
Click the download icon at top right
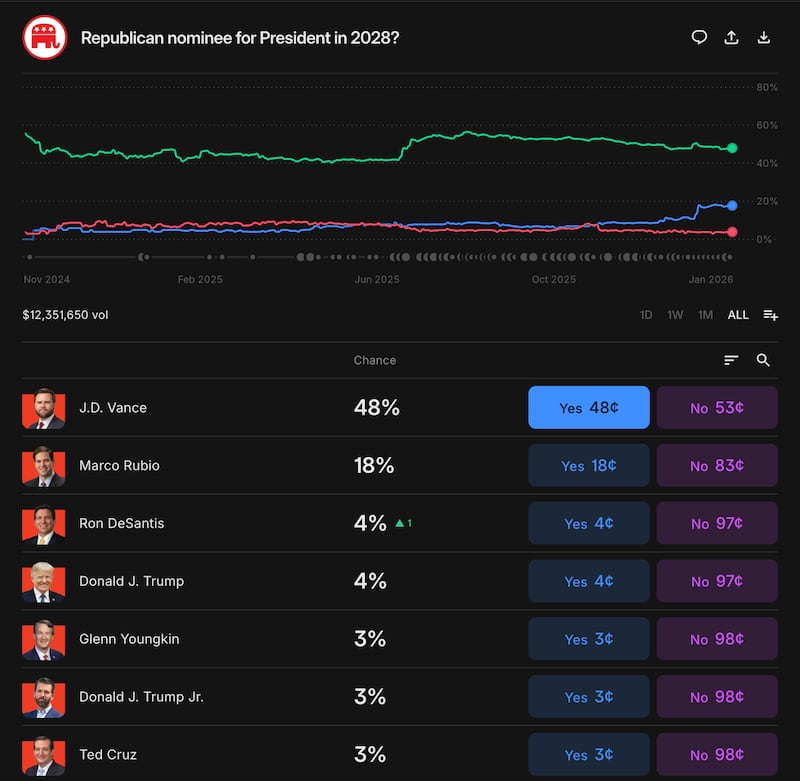pos(763,37)
